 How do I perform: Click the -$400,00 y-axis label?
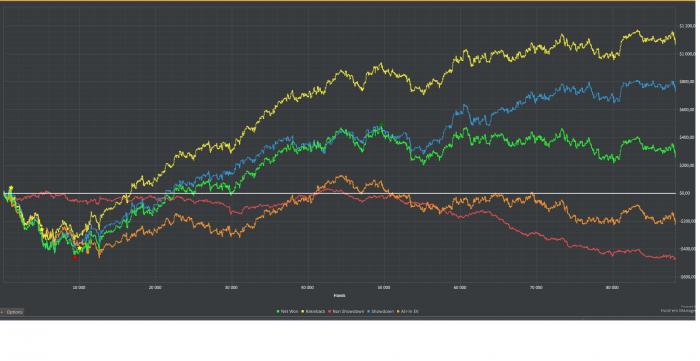point(687,249)
